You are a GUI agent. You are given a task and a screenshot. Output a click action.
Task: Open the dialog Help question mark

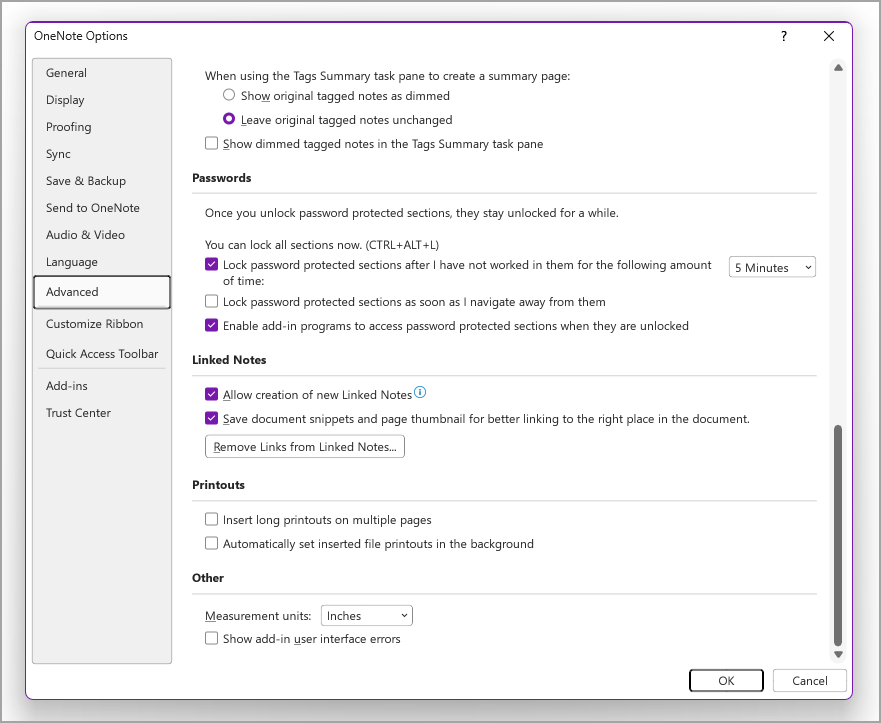pyautogui.click(x=783, y=36)
